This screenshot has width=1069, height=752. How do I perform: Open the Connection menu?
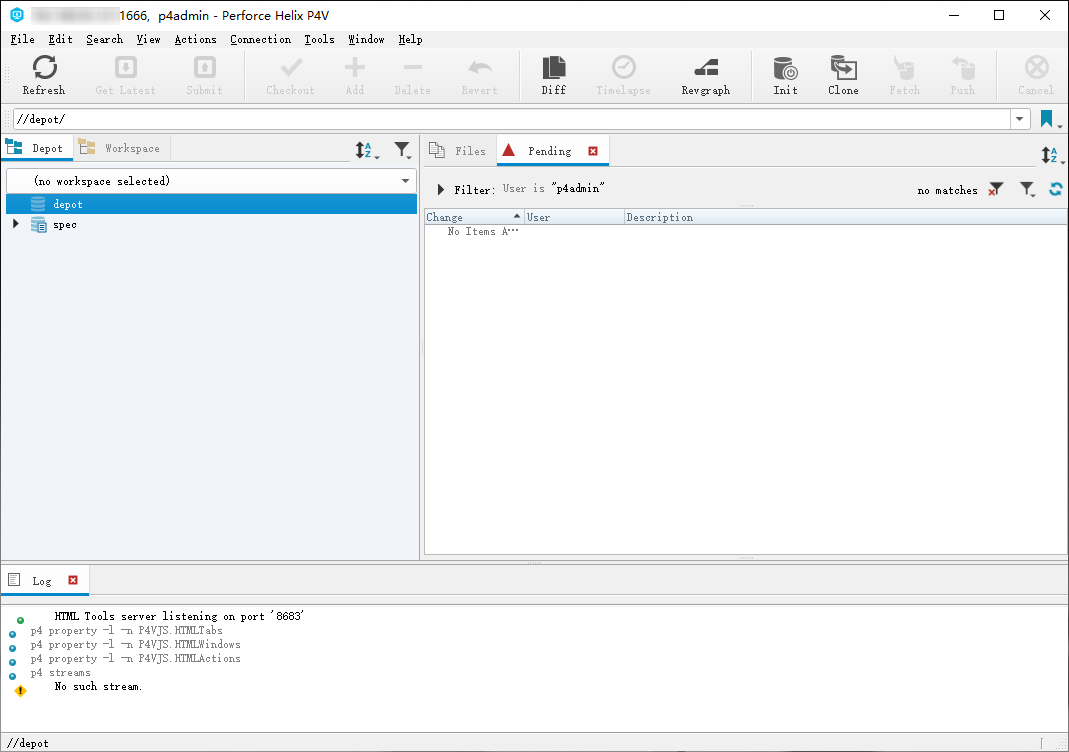point(260,40)
